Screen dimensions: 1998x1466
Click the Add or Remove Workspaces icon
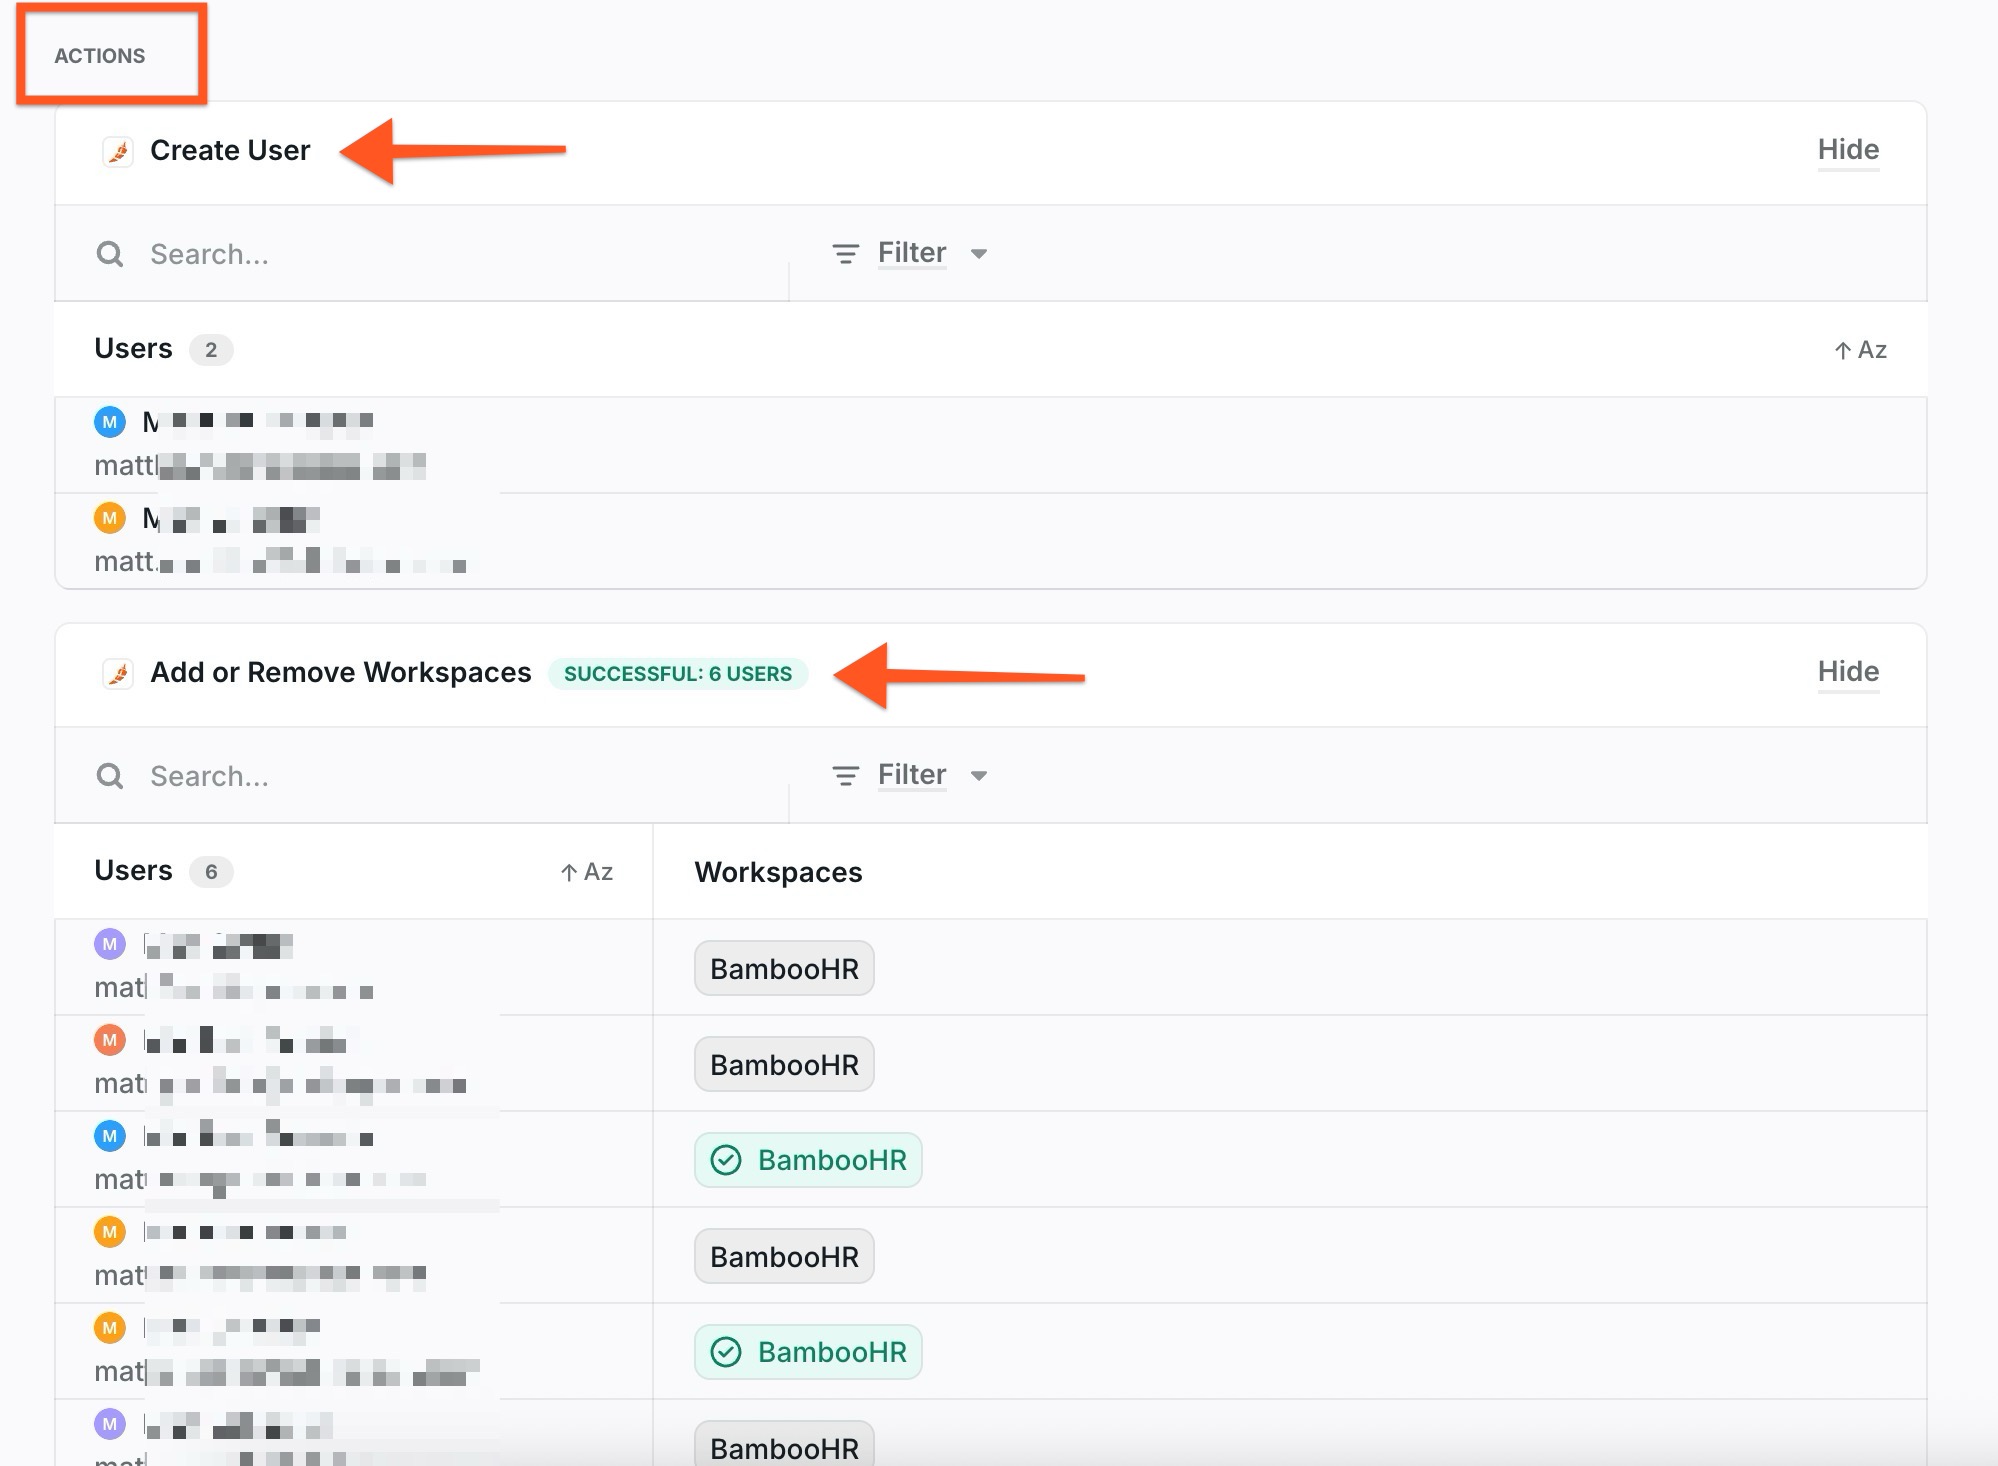(118, 674)
